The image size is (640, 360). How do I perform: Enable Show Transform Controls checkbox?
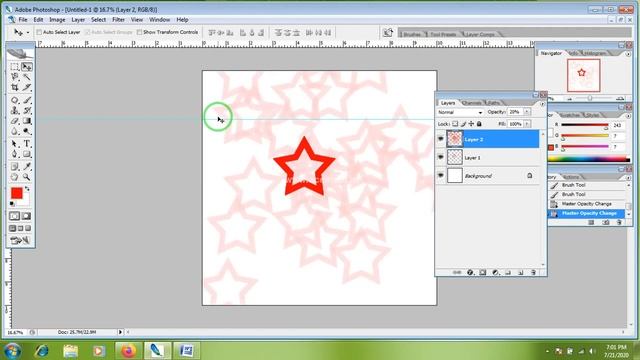coord(140,32)
